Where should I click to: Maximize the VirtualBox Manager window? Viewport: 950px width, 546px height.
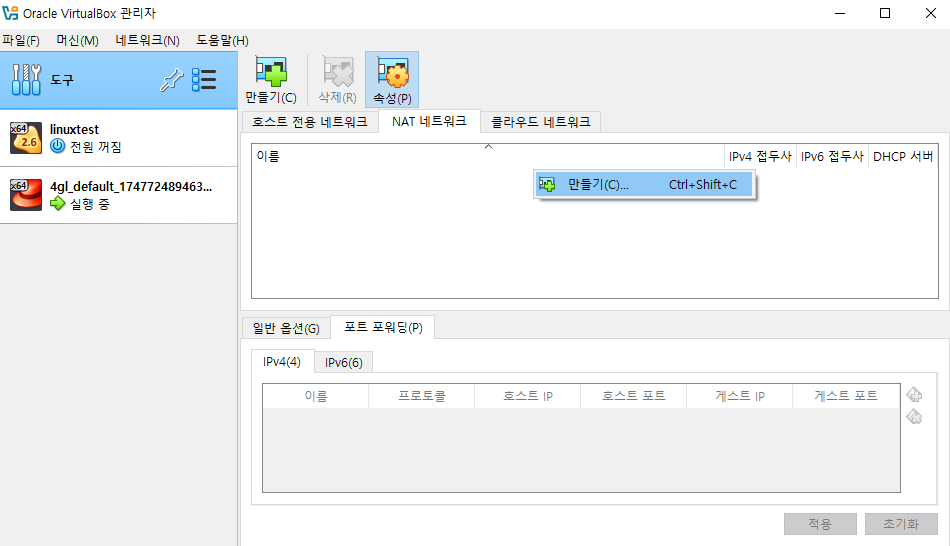pyautogui.click(x=885, y=13)
